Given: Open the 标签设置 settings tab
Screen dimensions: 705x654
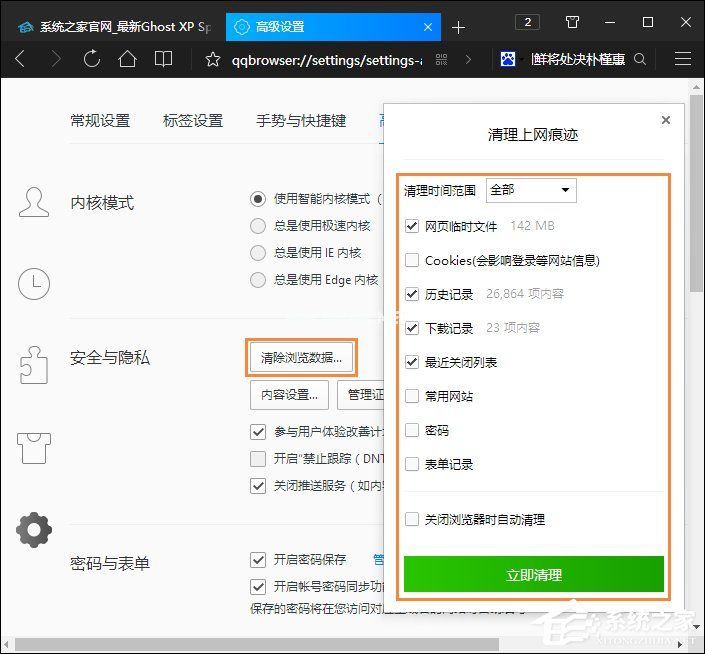Looking at the screenshot, I should pyautogui.click(x=193, y=121).
